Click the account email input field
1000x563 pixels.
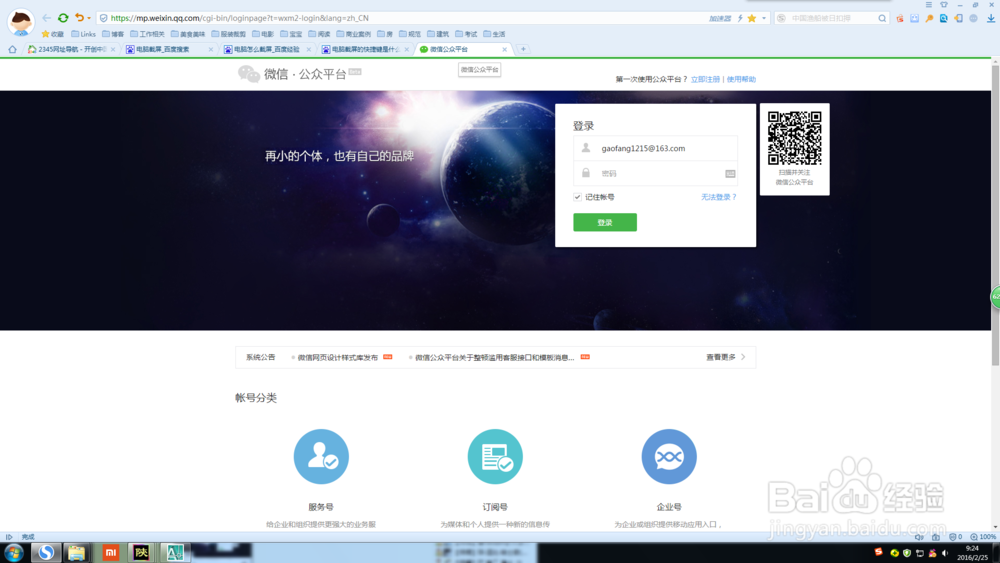(x=656, y=148)
